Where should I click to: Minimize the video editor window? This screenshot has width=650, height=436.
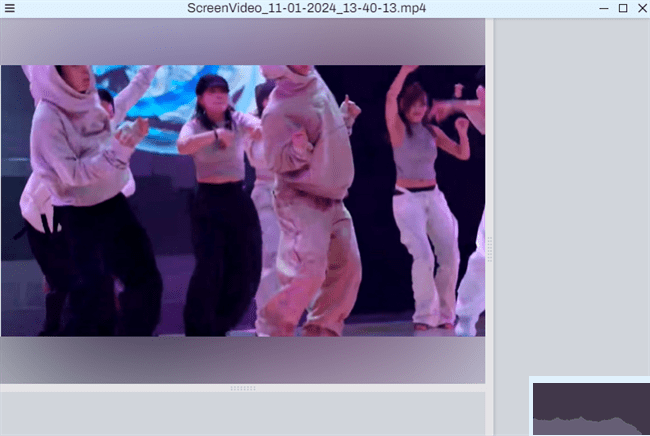point(604,8)
